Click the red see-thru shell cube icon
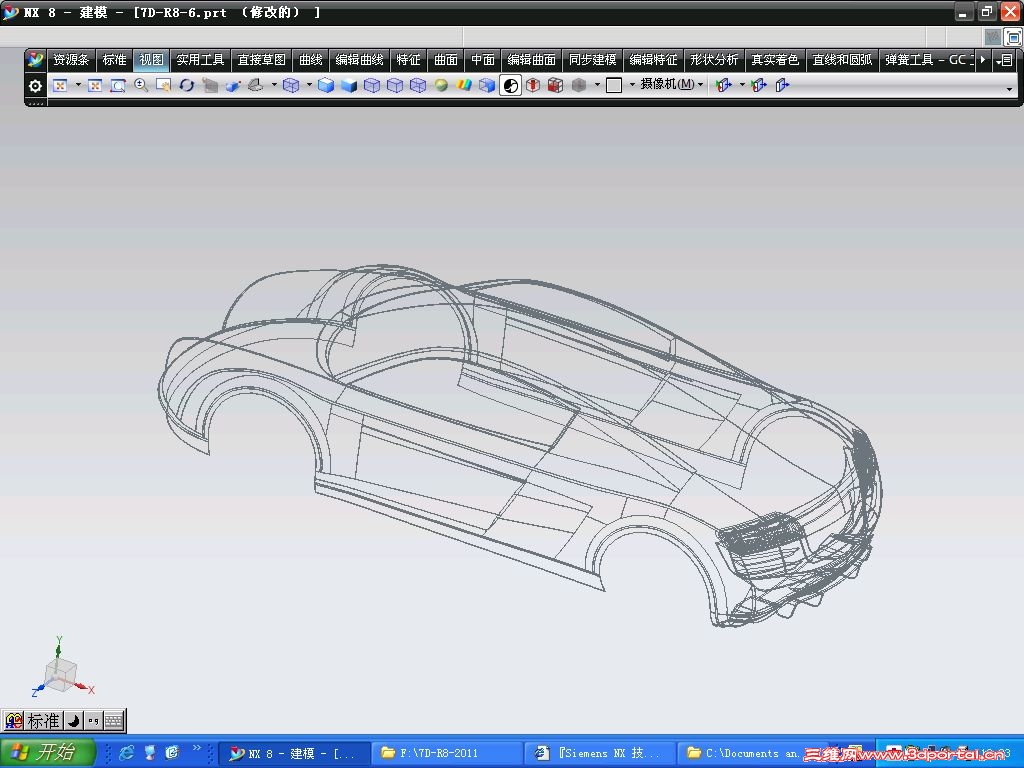 click(x=533, y=85)
